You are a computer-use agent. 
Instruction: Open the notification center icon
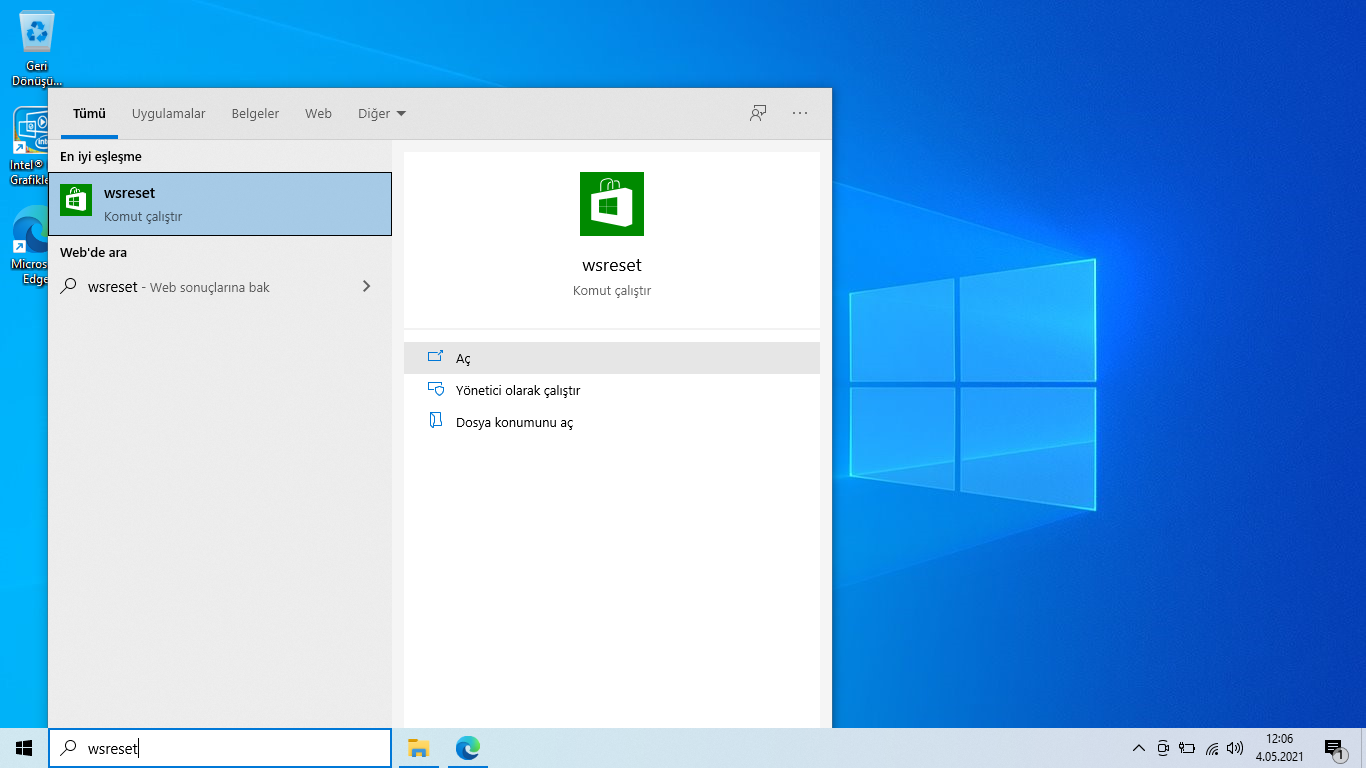(x=1333, y=748)
